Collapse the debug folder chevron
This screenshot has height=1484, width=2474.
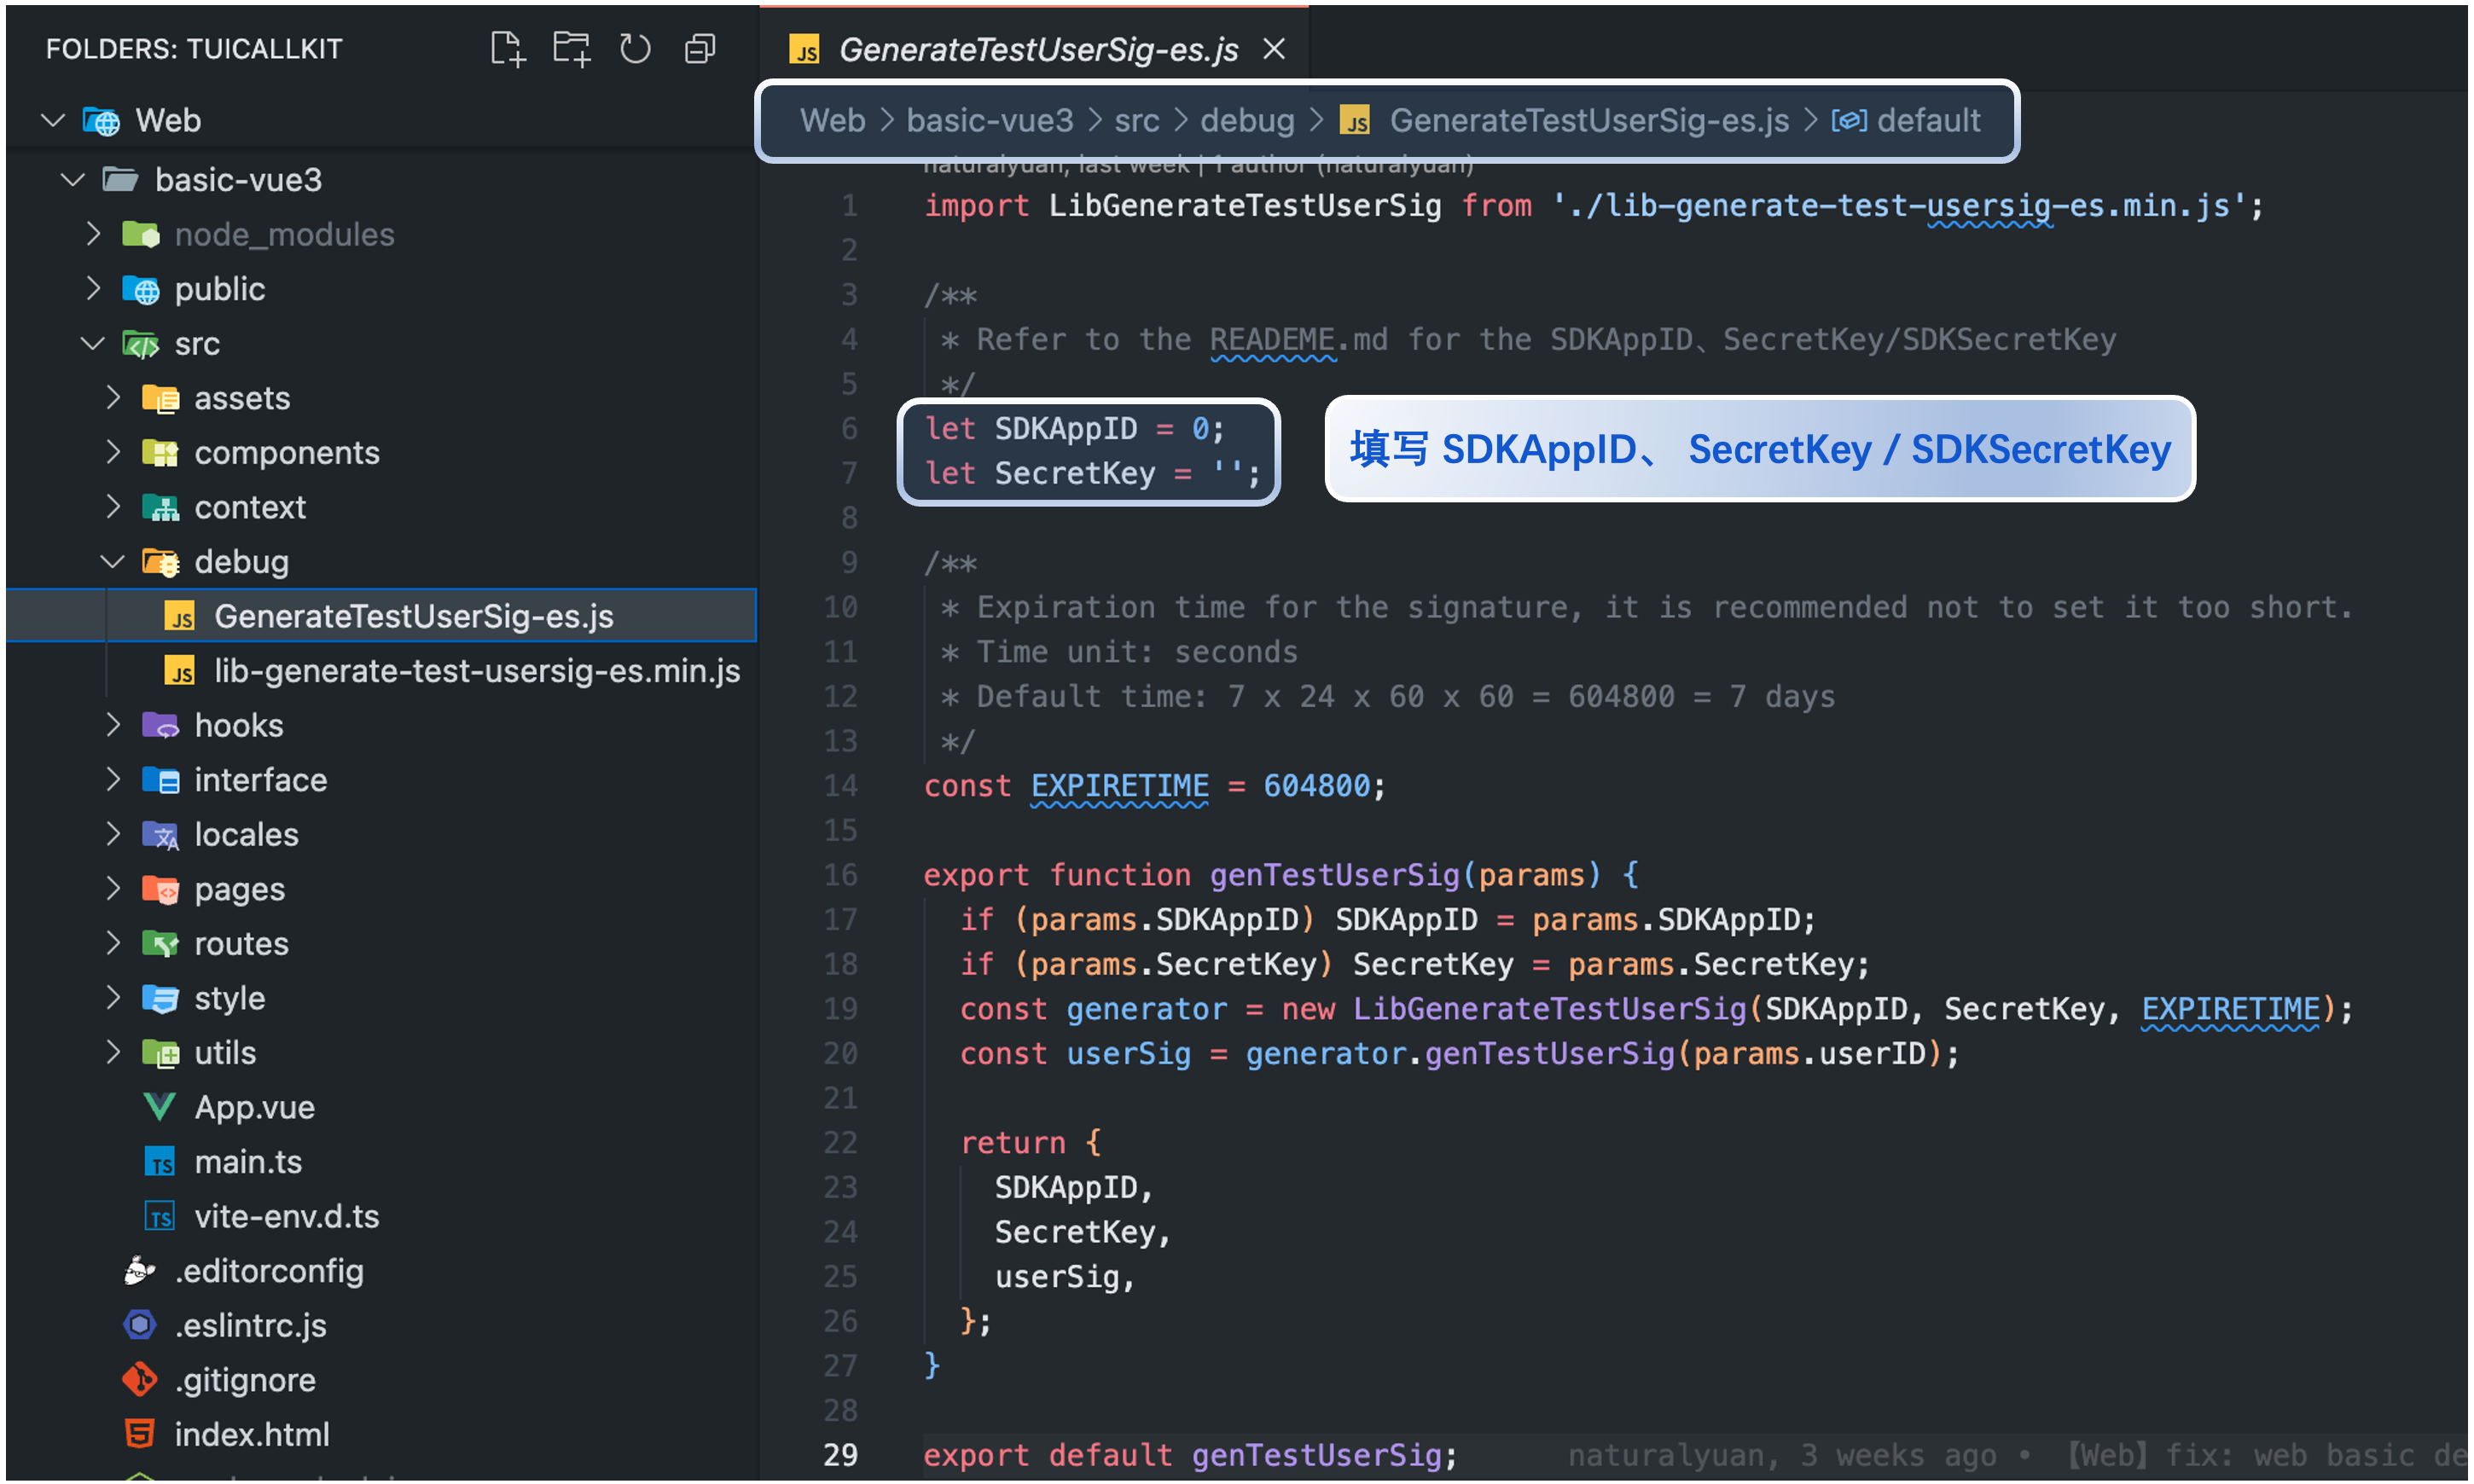pyautogui.click(x=113, y=561)
